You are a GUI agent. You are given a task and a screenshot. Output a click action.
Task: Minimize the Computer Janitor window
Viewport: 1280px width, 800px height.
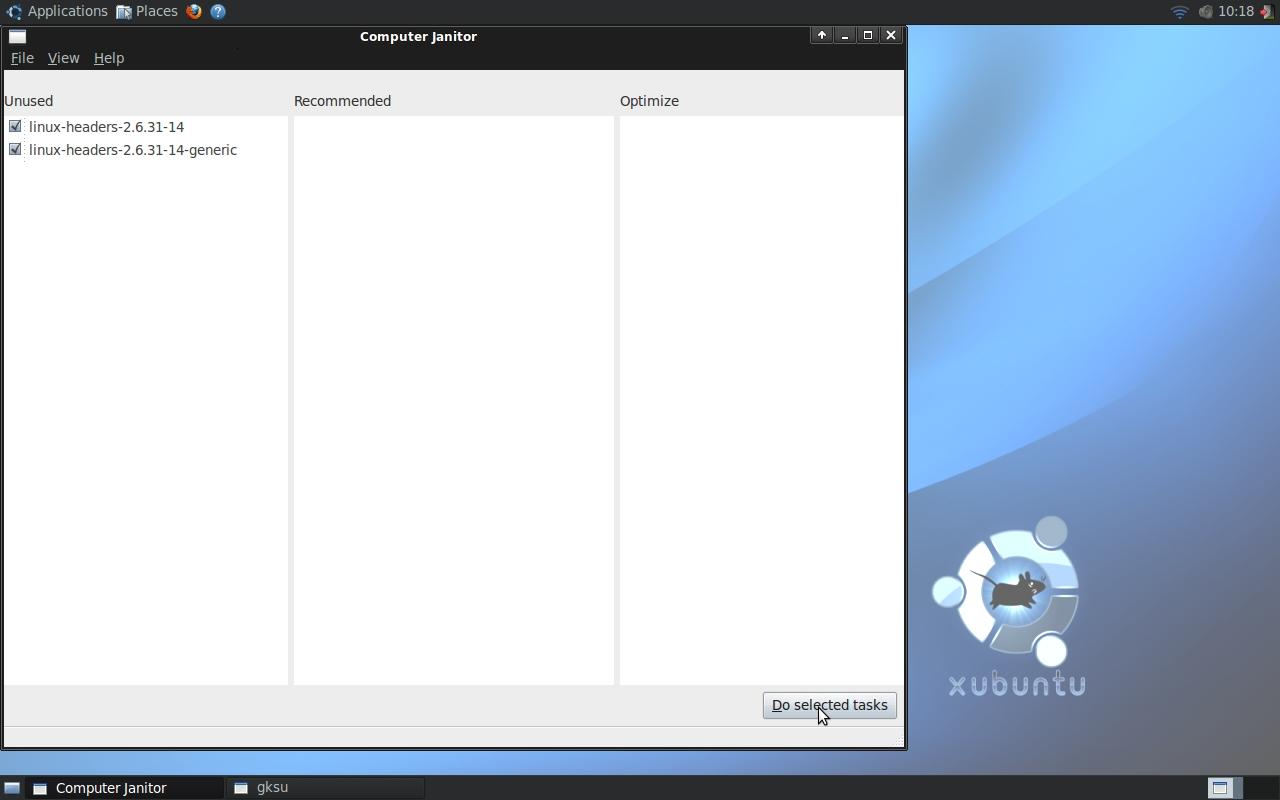coord(845,35)
